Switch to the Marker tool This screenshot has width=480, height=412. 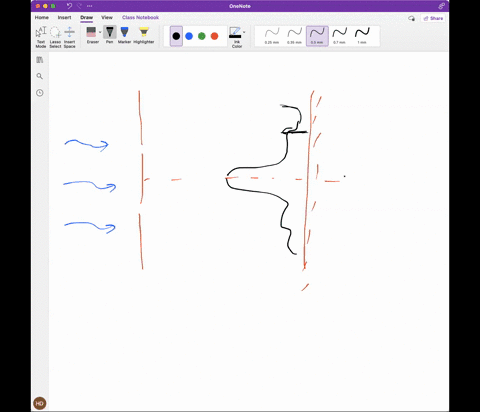[x=124, y=35]
